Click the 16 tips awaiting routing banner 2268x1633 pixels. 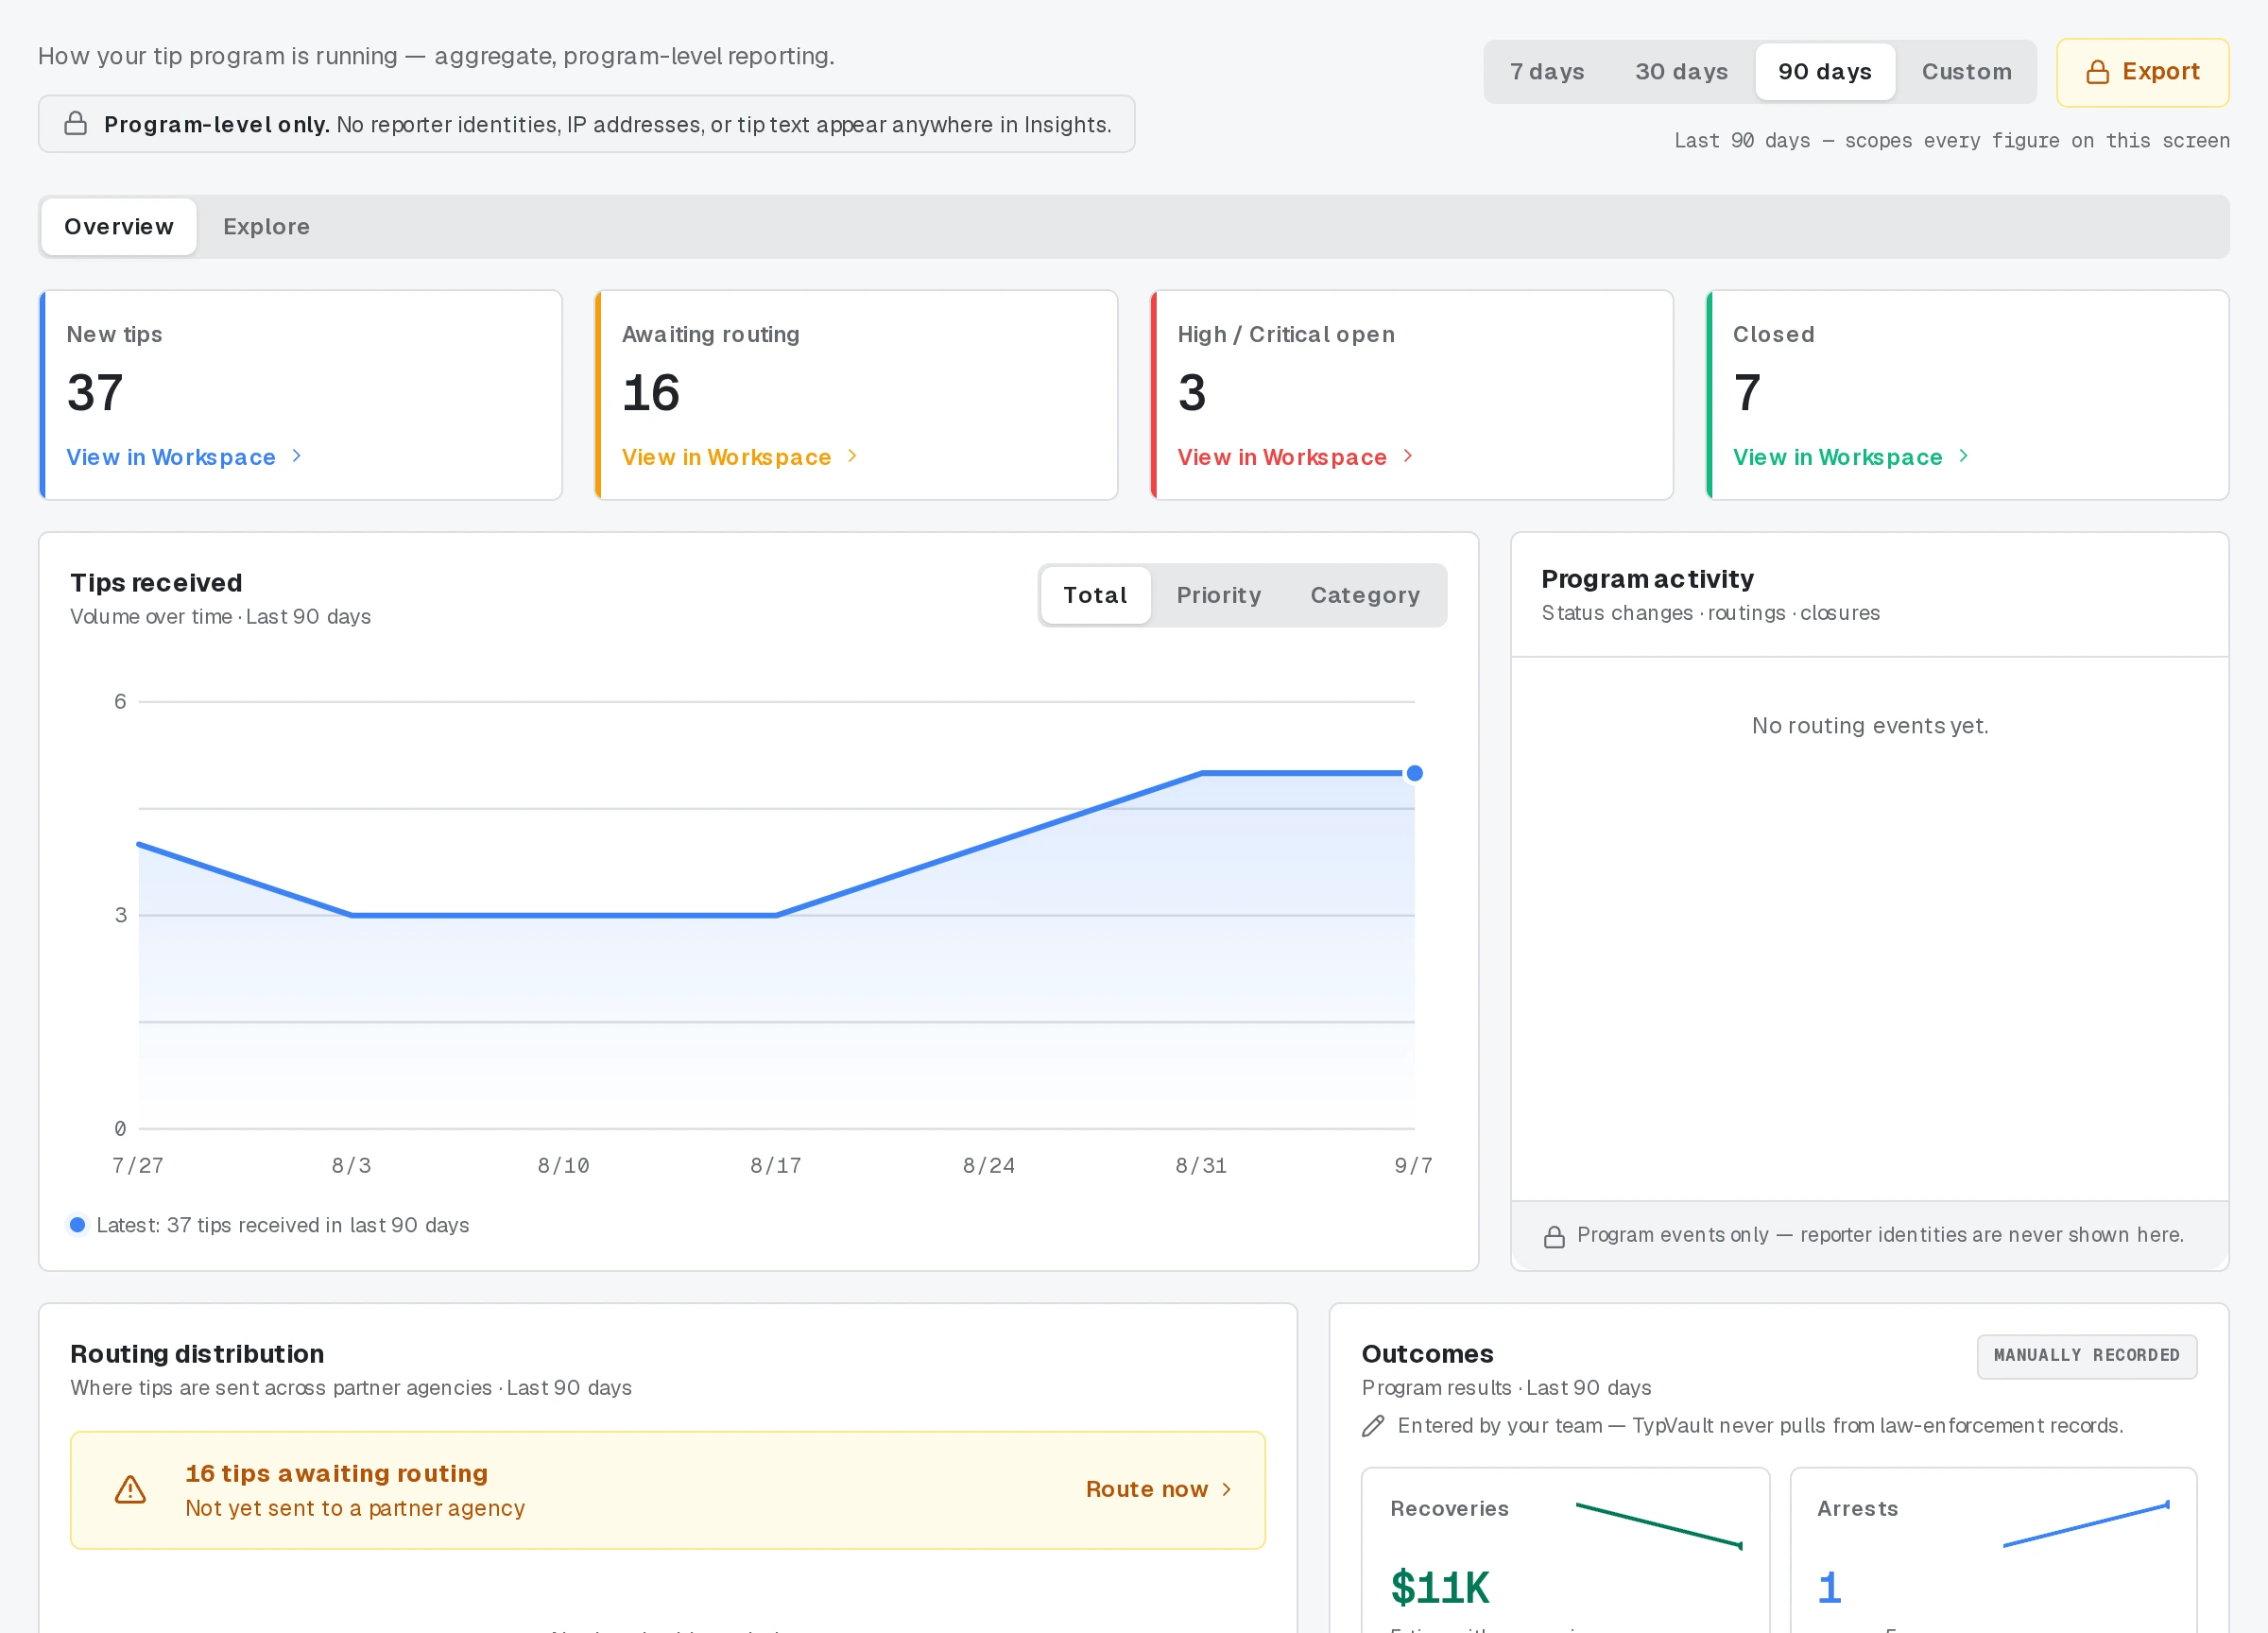point(667,1490)
